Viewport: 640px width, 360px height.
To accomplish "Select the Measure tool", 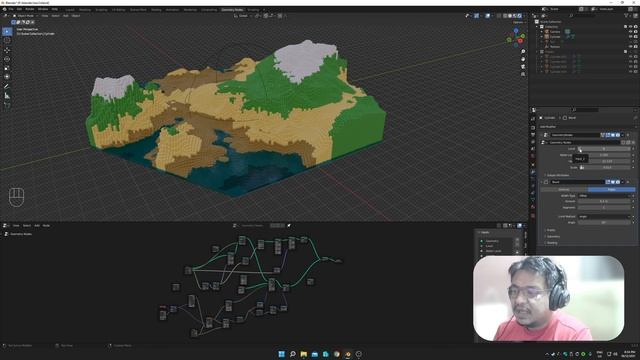I will [7, 96].
